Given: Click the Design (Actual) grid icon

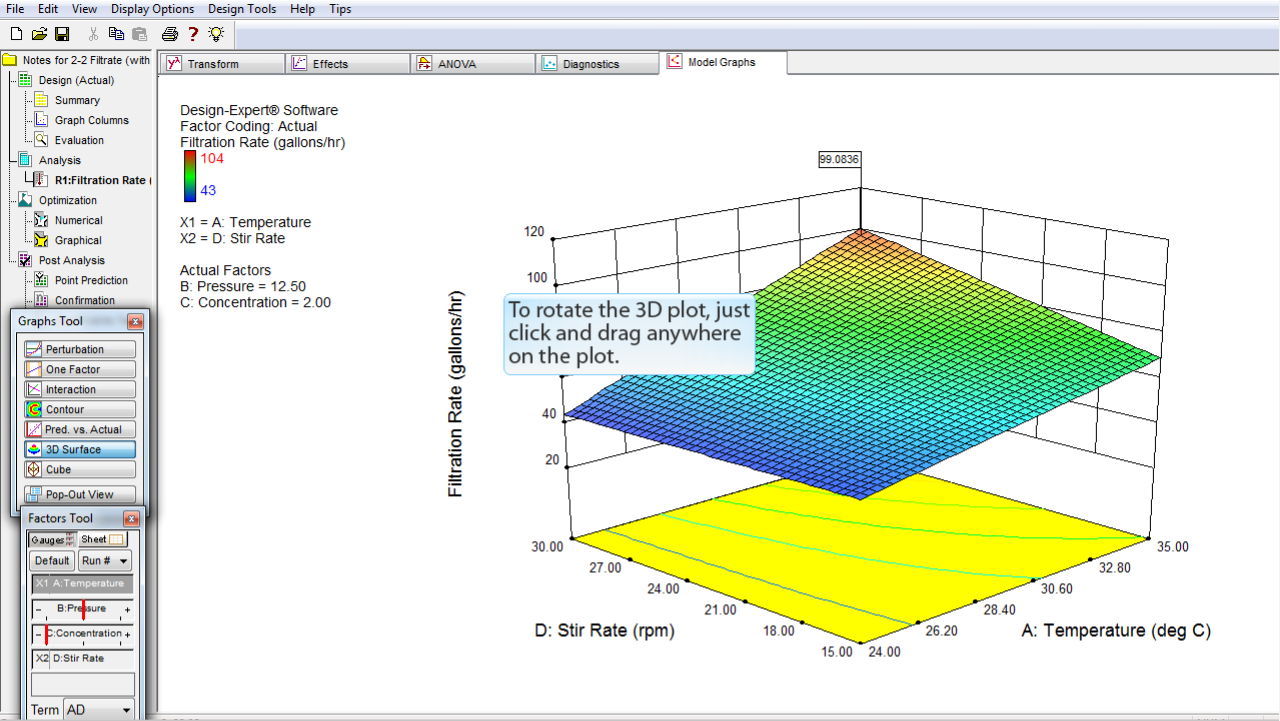Looking at the screenshot, I should click(26, 80).
